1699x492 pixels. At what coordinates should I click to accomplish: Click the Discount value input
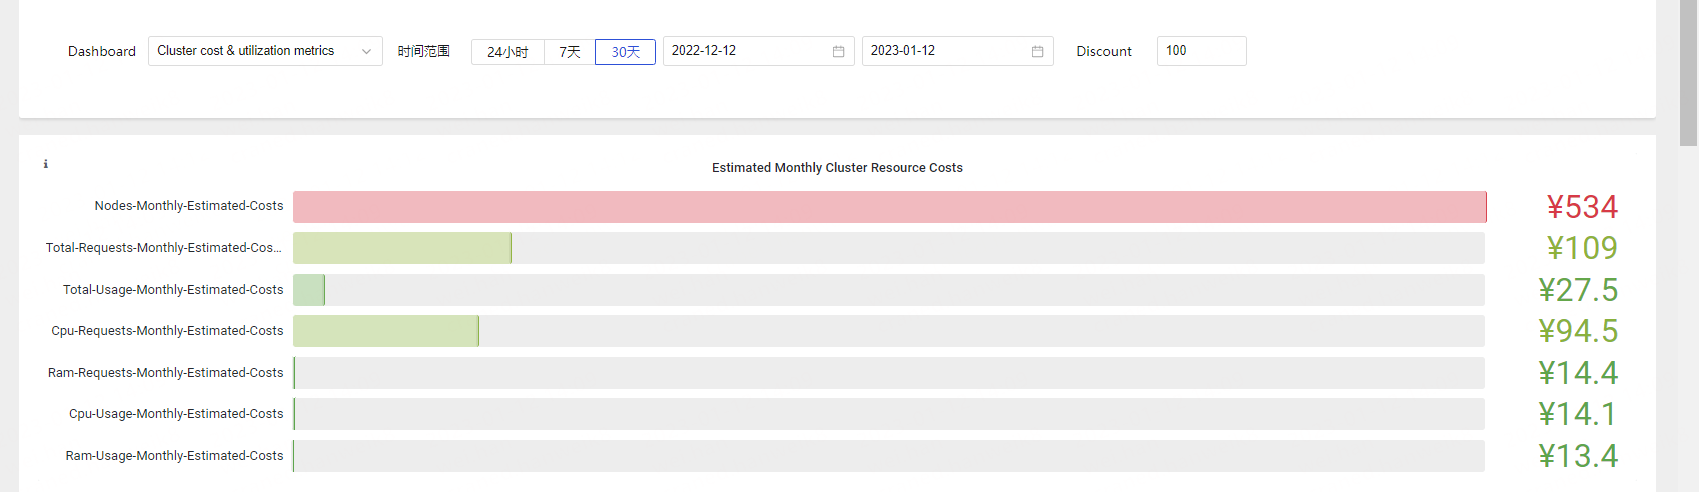tap(1201, 51)
